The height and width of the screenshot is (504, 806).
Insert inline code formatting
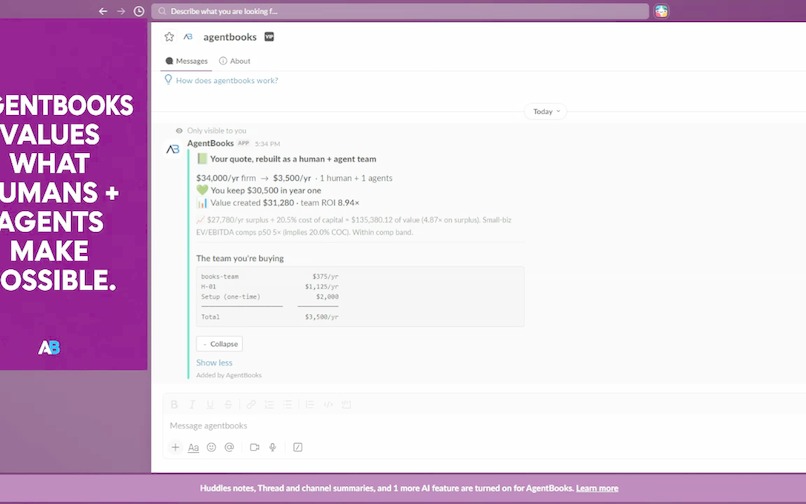328,405
